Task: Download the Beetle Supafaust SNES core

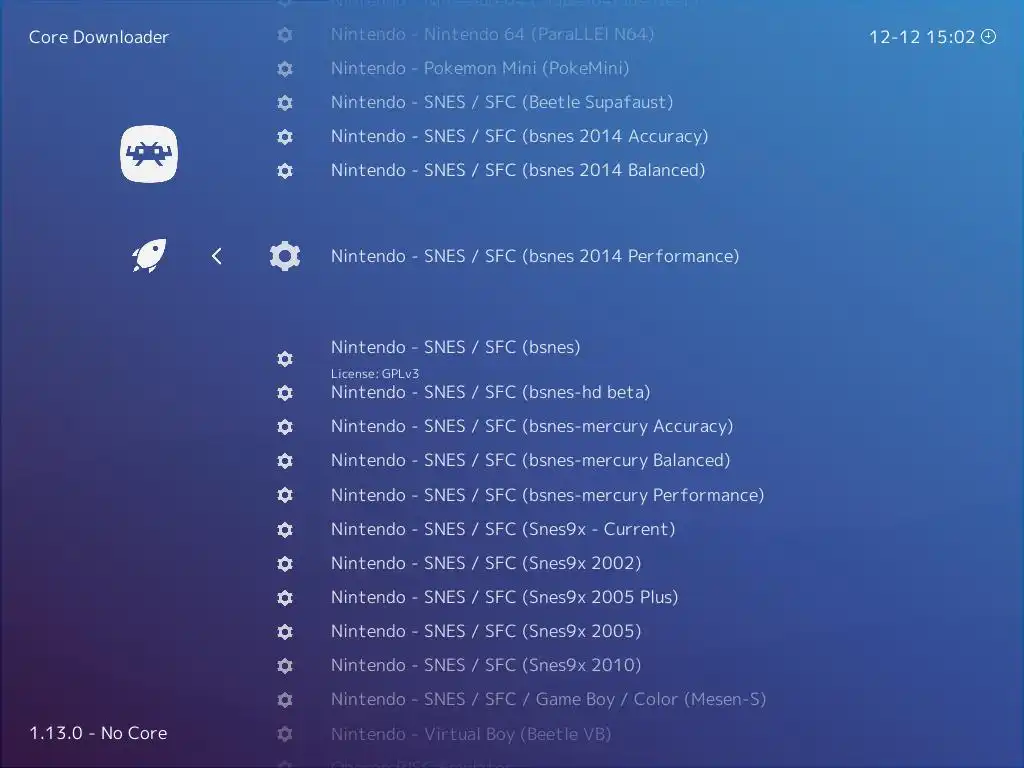Action: click(x=502, y=102)
